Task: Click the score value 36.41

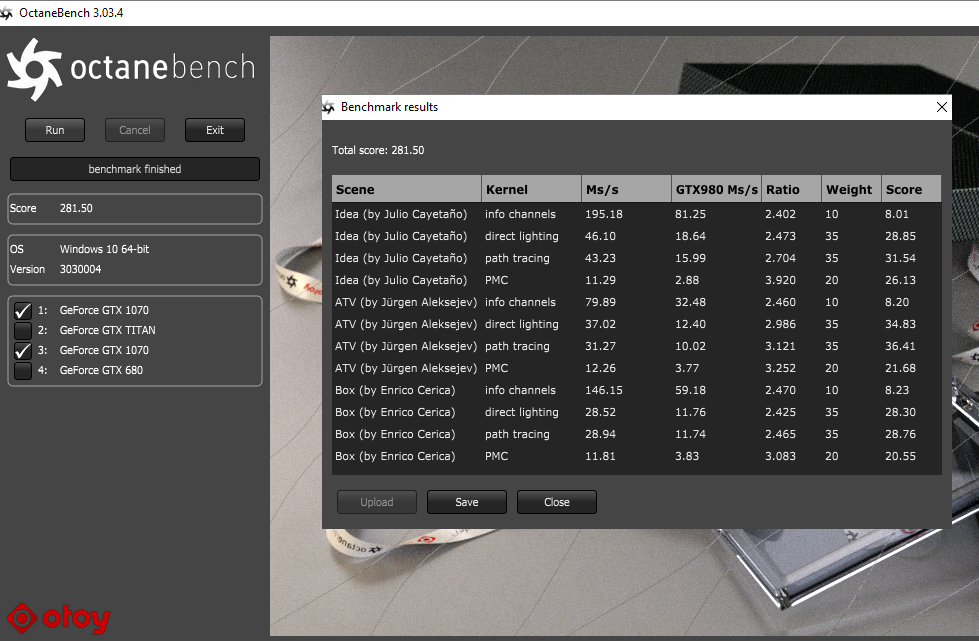Action: pyautogui.click(x=900, y=346)
